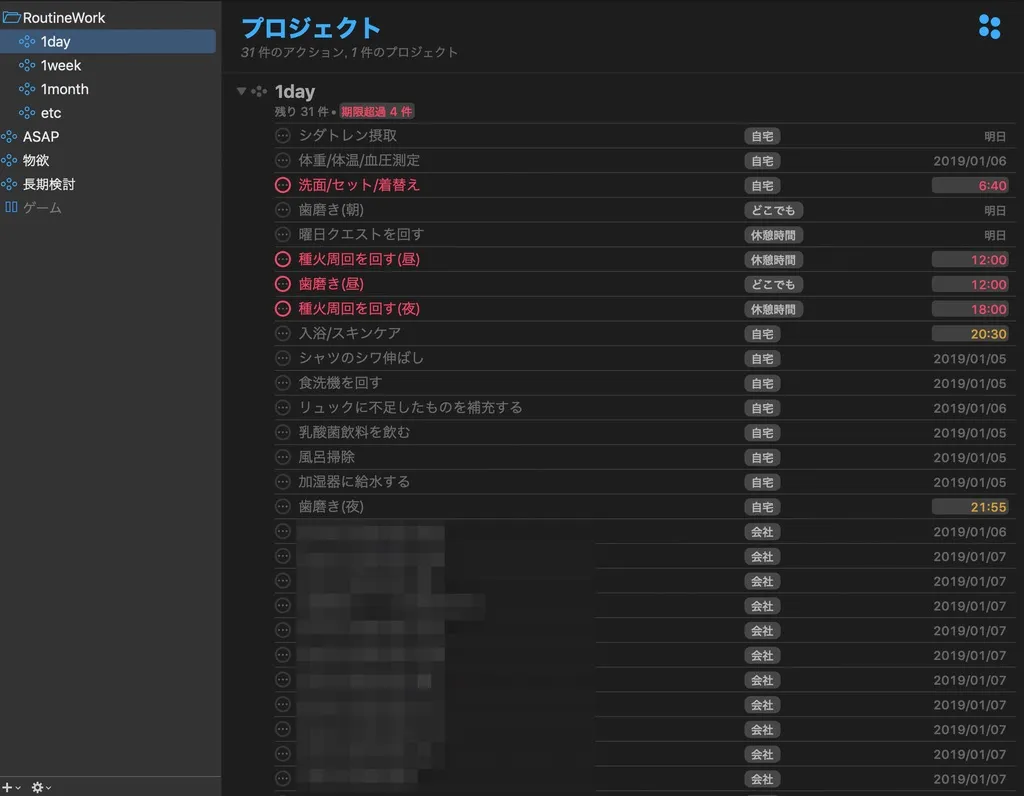Click the 自宅 tag on 風呂掃除

[x=762, y=457]
